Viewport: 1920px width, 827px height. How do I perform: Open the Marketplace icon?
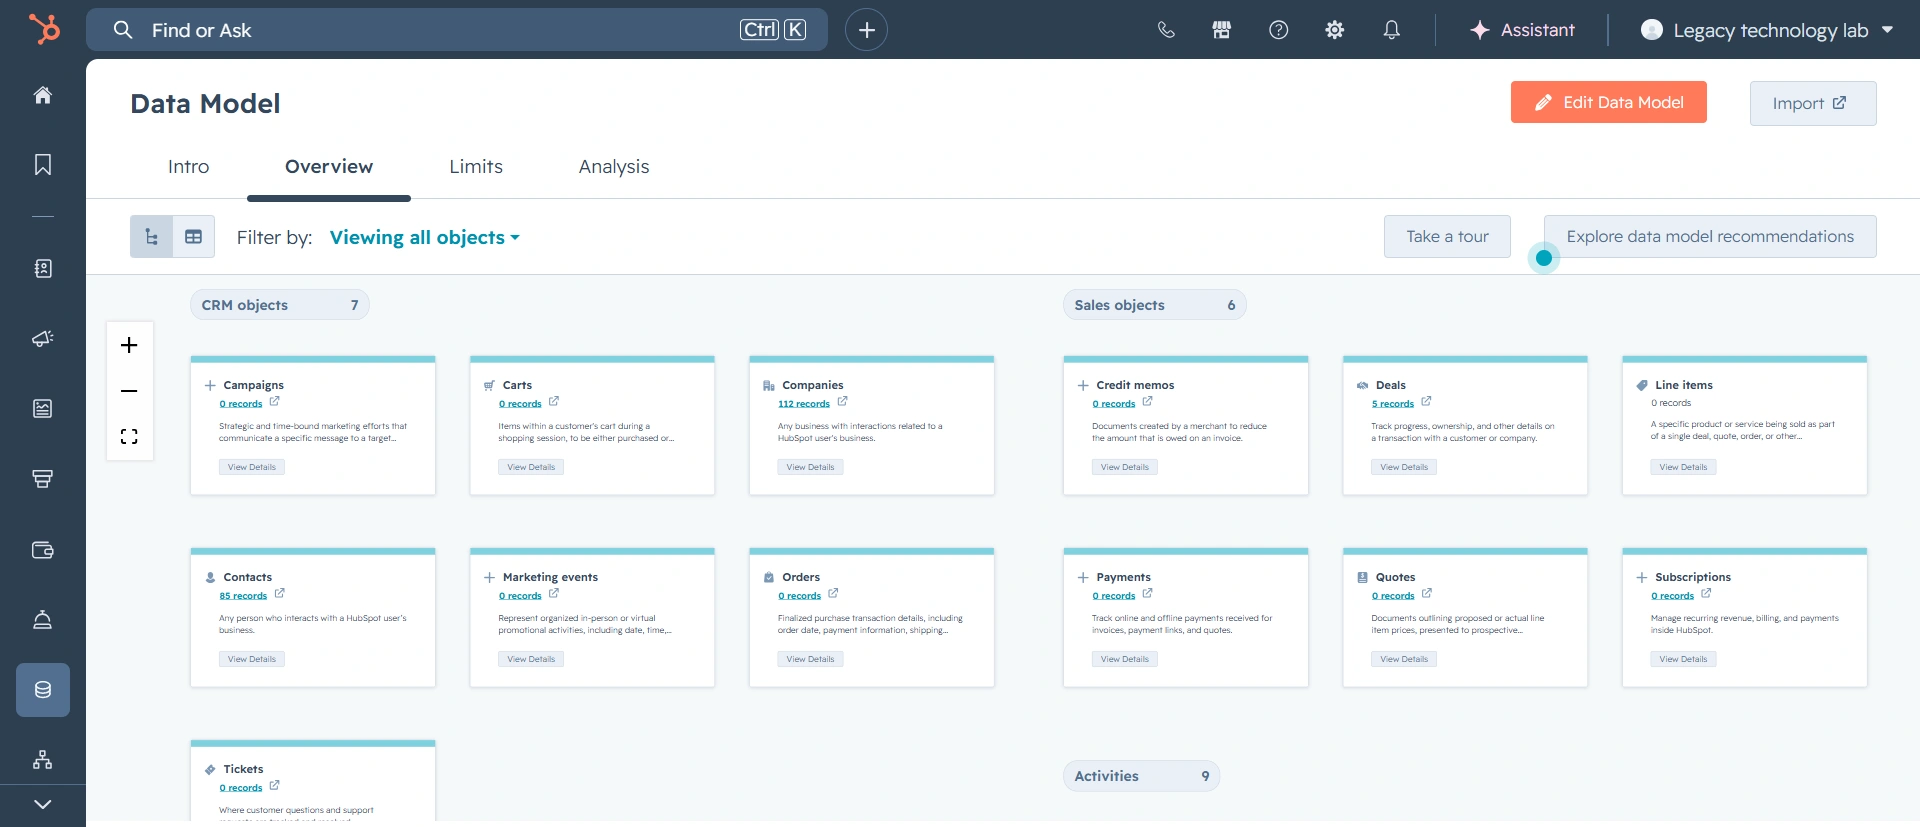(1222, 30)
